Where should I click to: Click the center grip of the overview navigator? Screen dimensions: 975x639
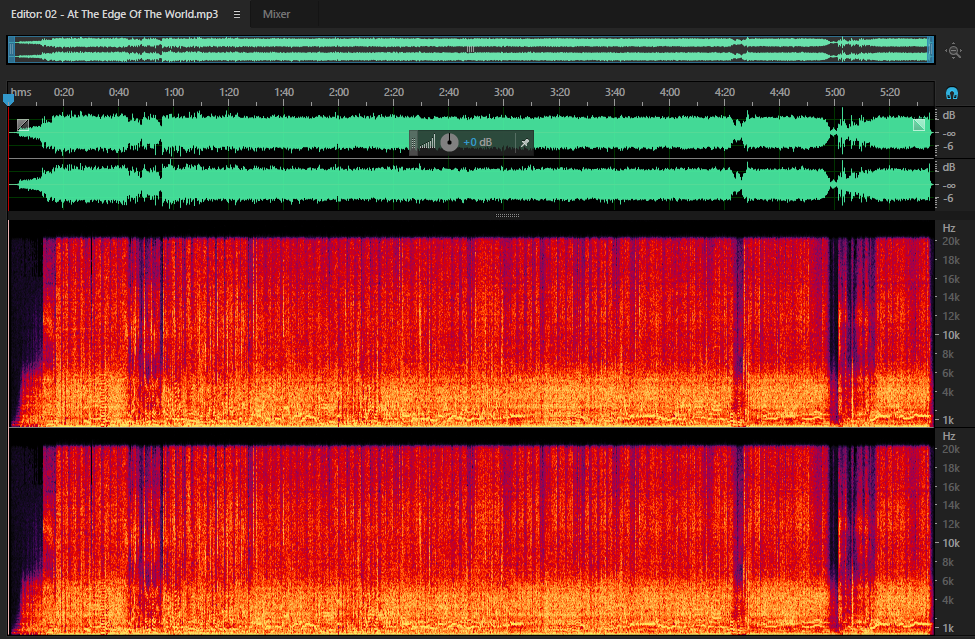click(x=470, y=50)
